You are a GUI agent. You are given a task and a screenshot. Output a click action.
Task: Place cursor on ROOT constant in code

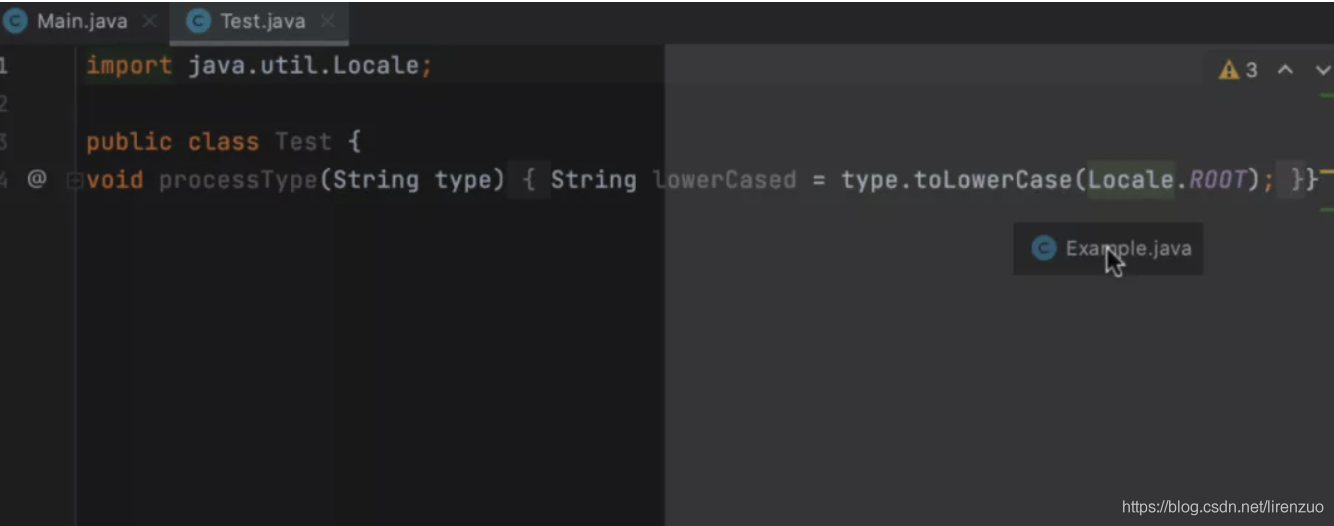pyautogui.click(x=1217, y=180)
